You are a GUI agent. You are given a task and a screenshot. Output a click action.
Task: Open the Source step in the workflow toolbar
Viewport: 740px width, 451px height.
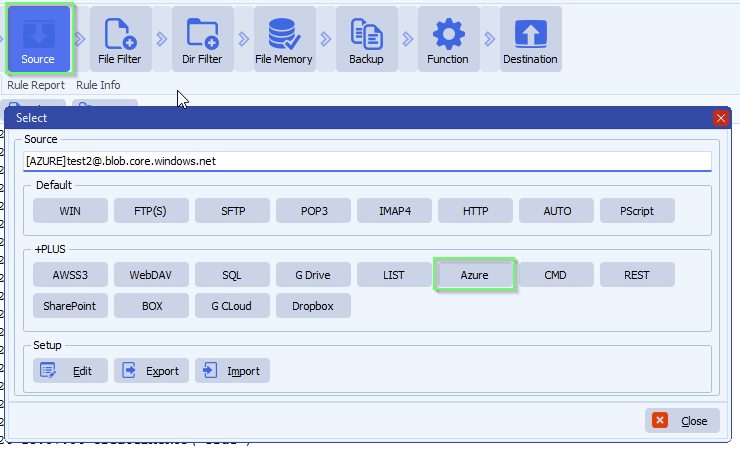tap(39, 39)
